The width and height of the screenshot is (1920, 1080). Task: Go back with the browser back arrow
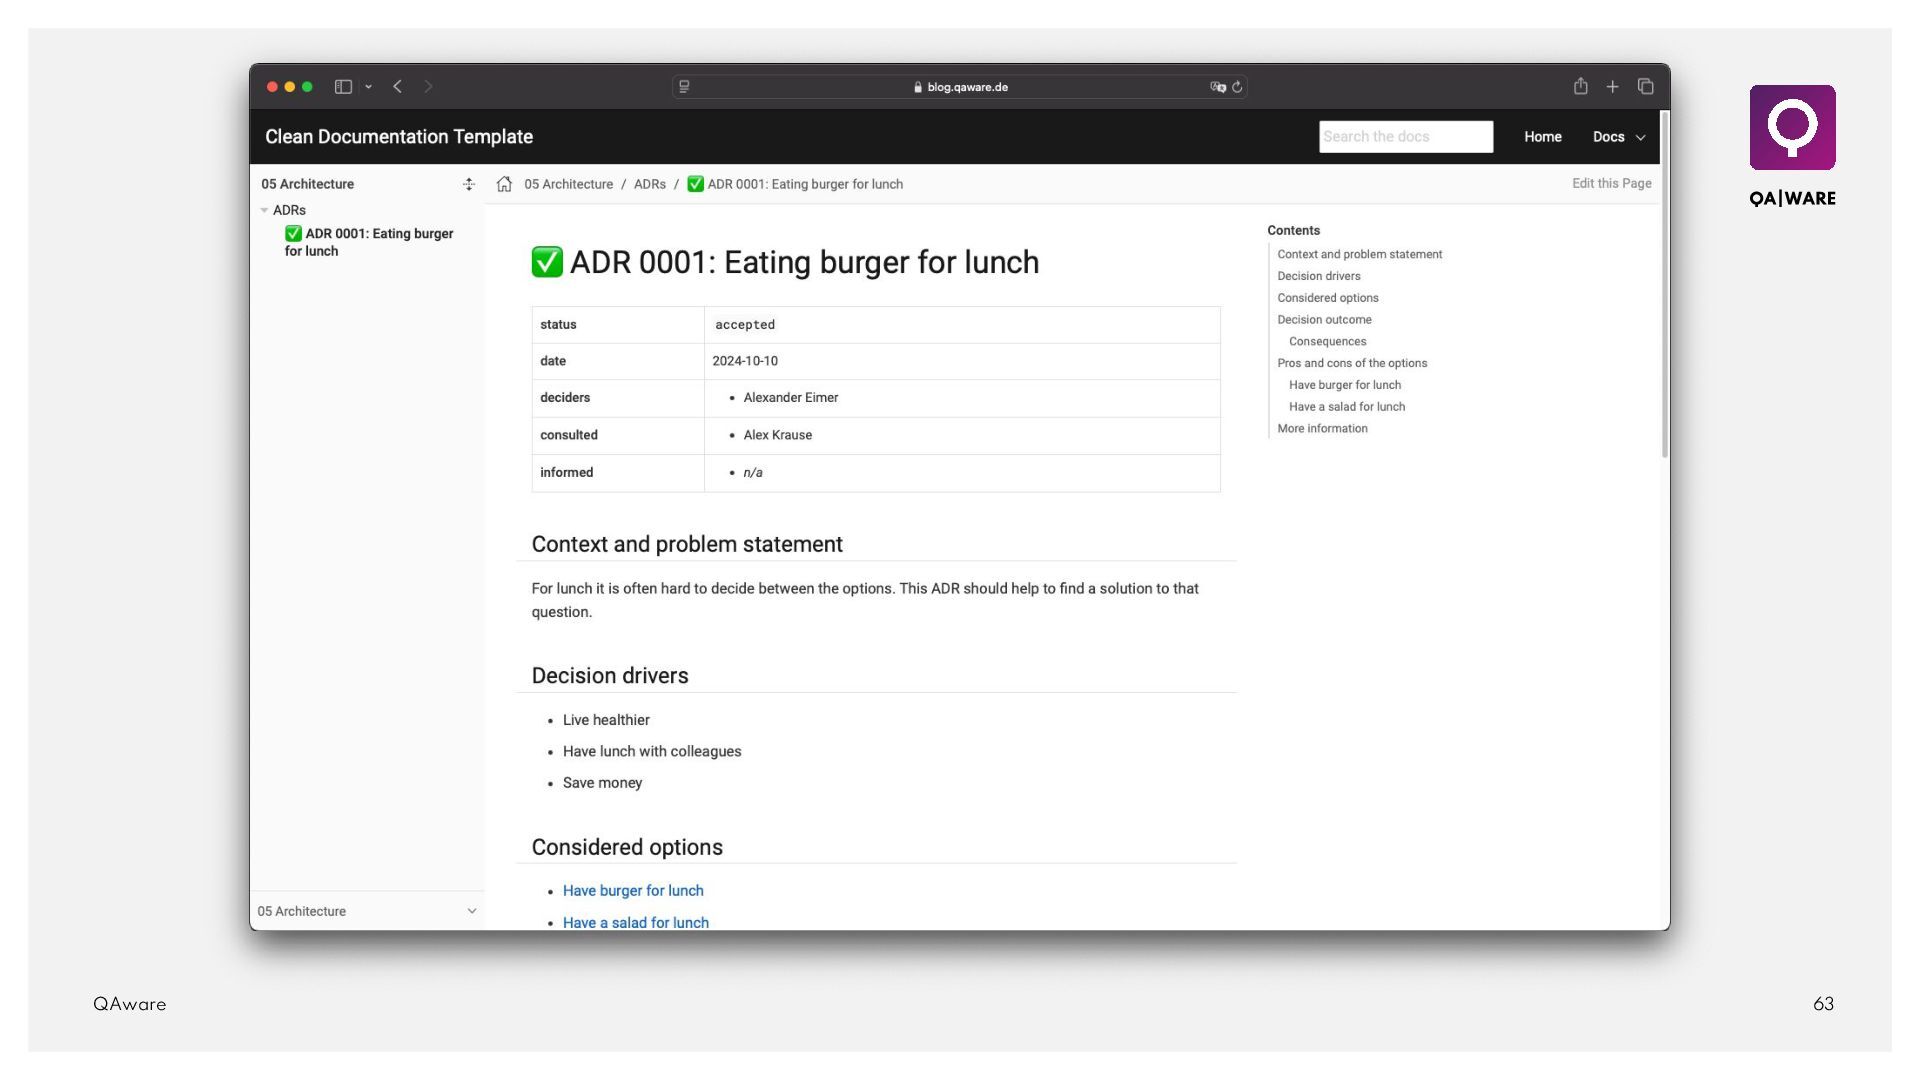398,87
